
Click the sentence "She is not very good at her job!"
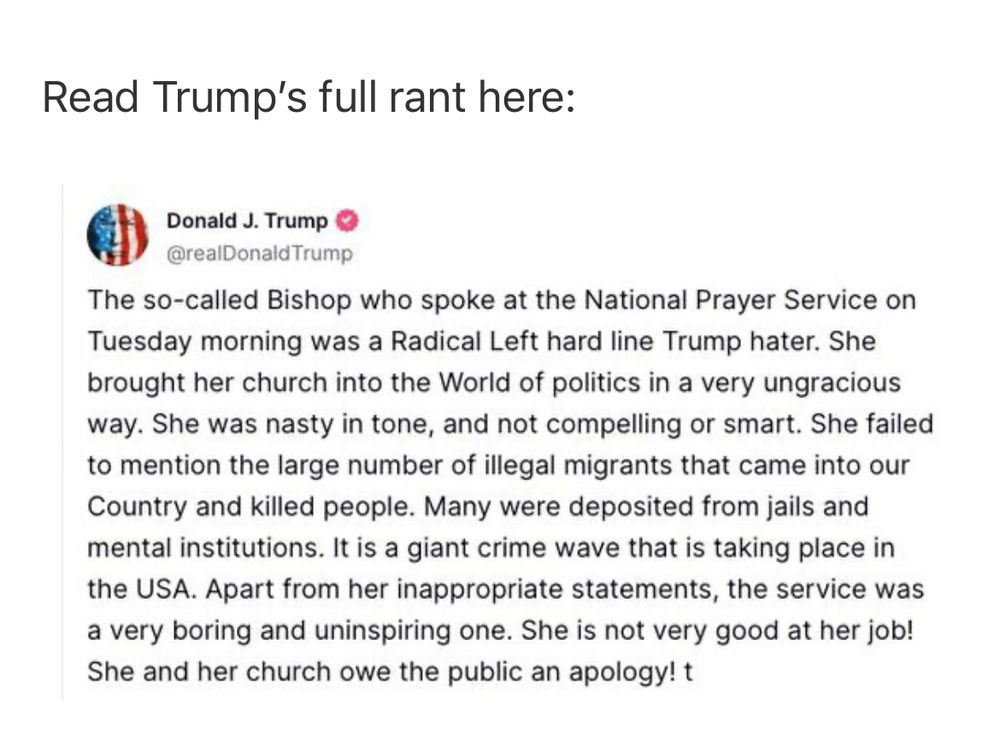(717, 630)
